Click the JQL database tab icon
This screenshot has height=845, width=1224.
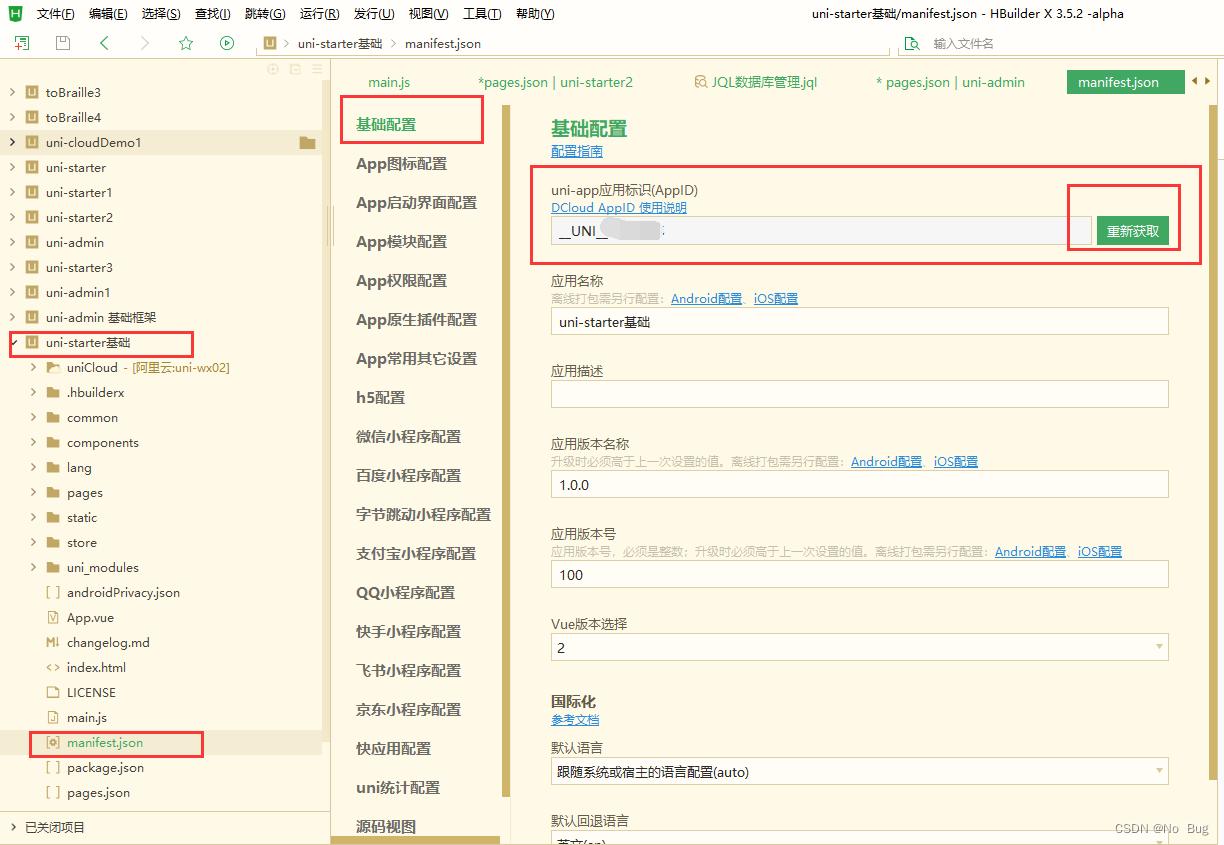click(700, 82)
